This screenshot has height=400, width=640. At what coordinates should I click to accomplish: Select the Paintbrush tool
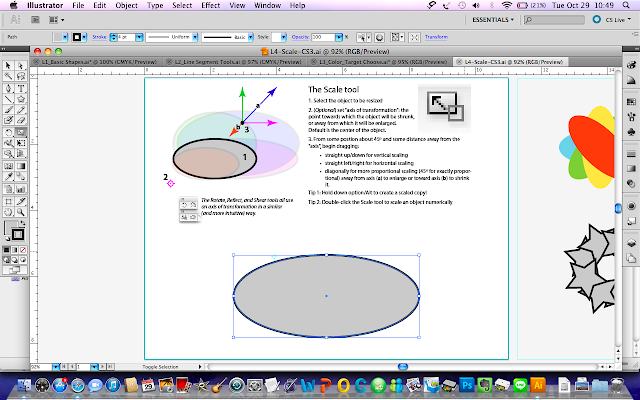tap(8, 110)
